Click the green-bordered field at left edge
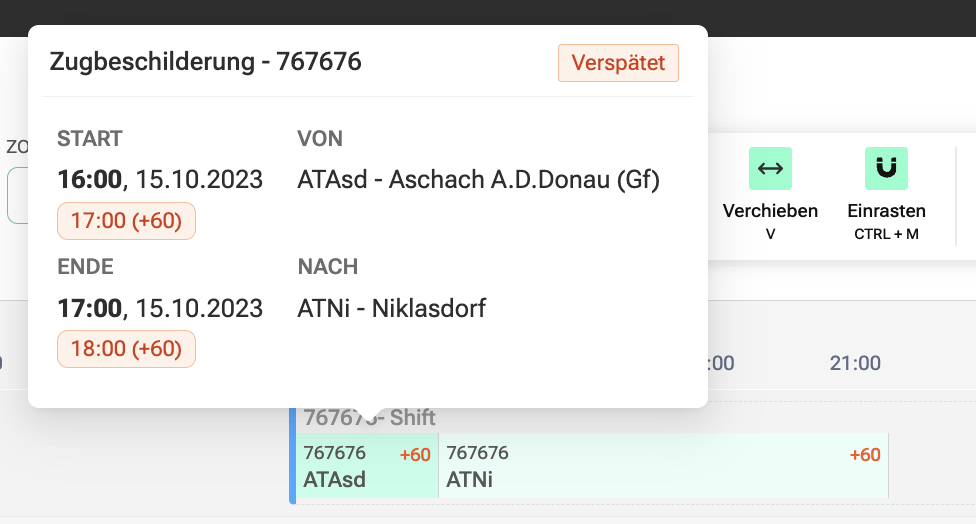976x524 pixels. (x=17, y=195)
